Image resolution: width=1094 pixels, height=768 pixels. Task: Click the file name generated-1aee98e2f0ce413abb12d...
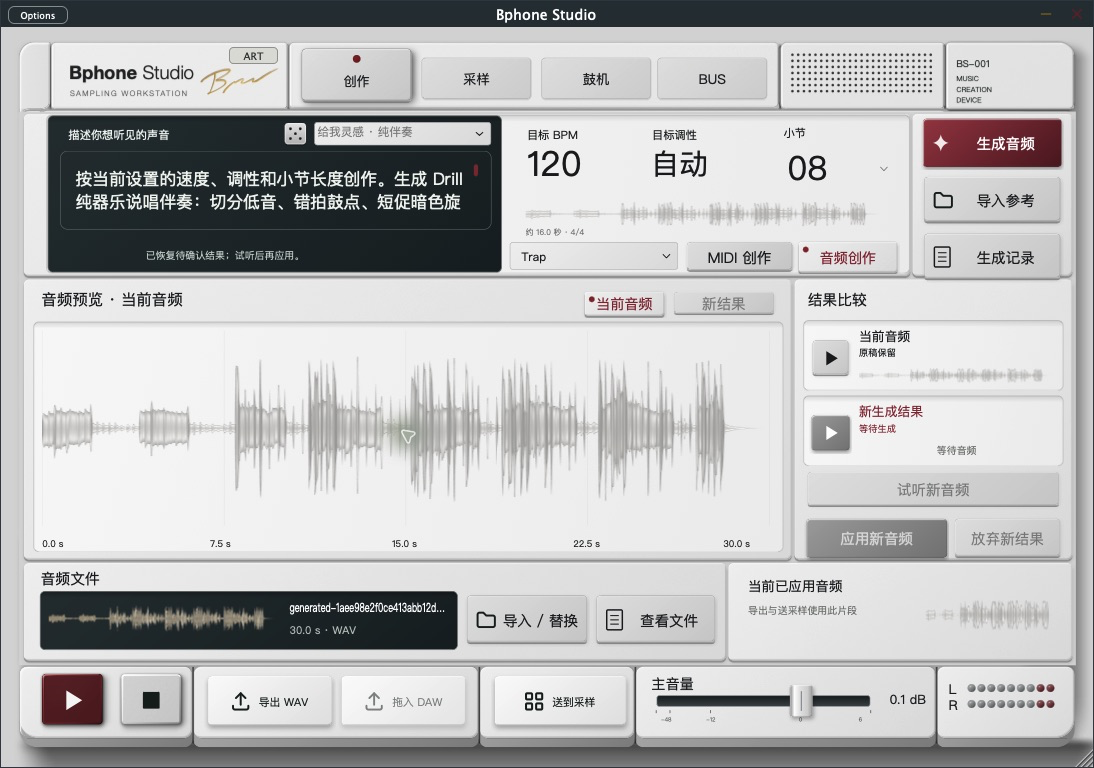tap(366, 608)
